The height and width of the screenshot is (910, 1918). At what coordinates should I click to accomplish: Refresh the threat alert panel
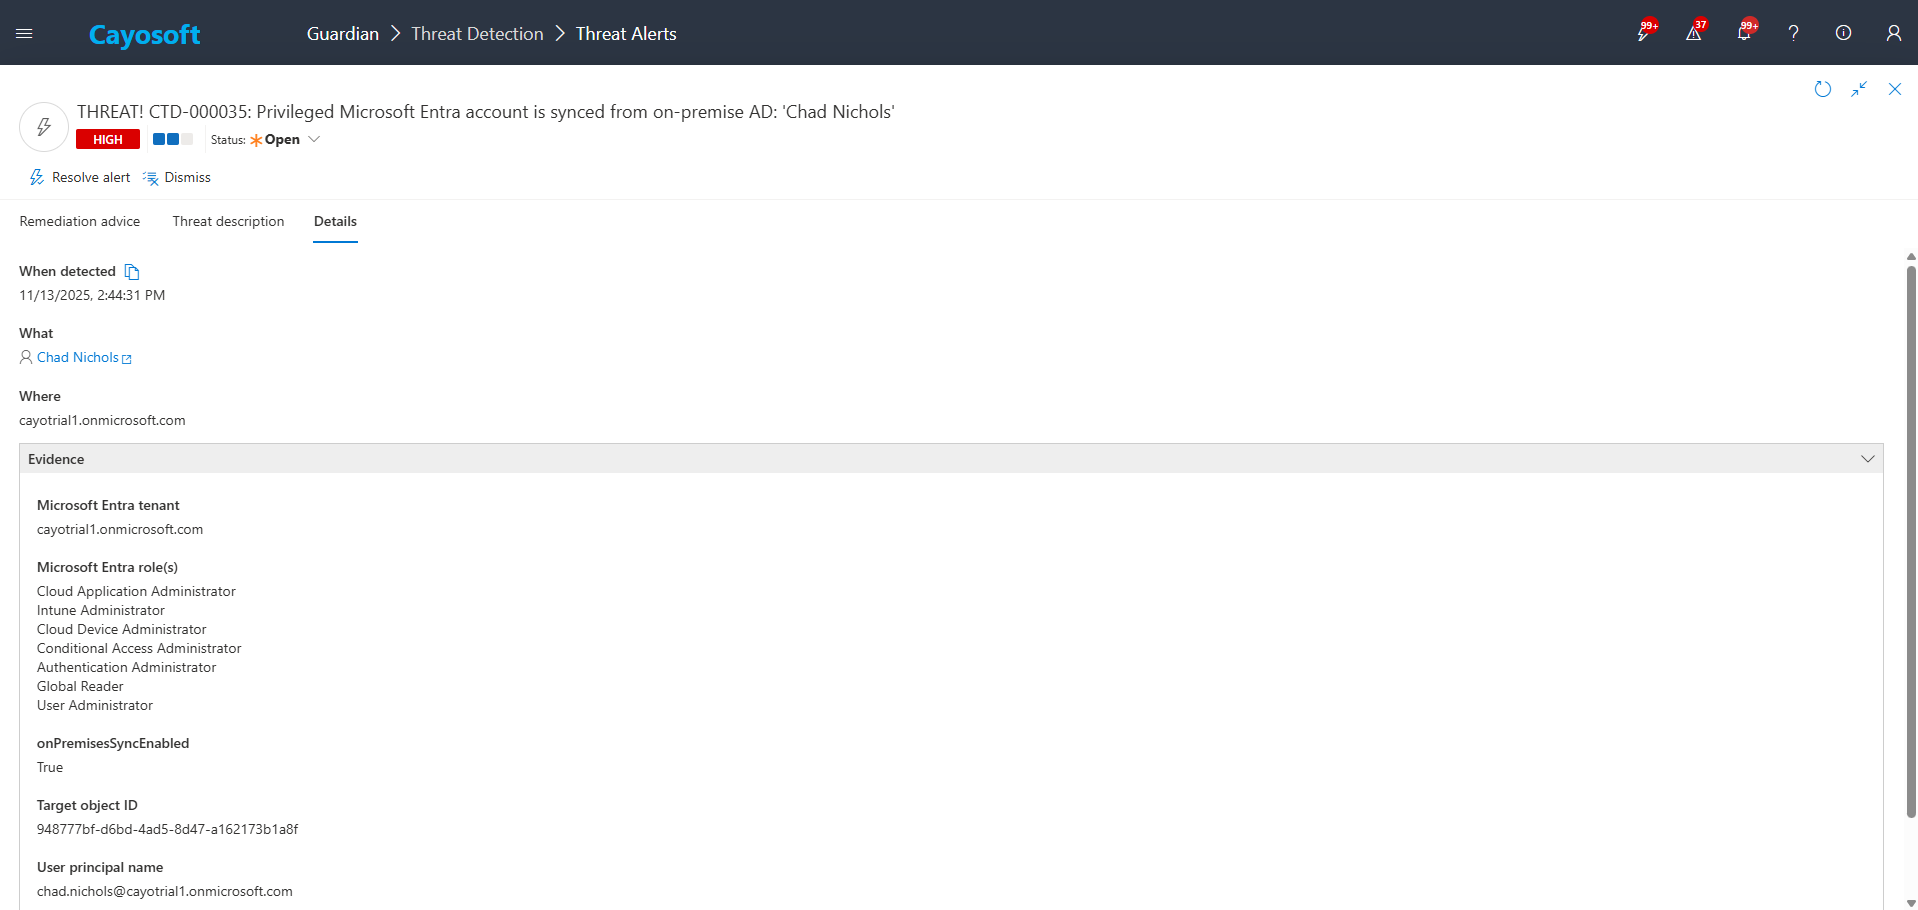tap(1822, 89)
